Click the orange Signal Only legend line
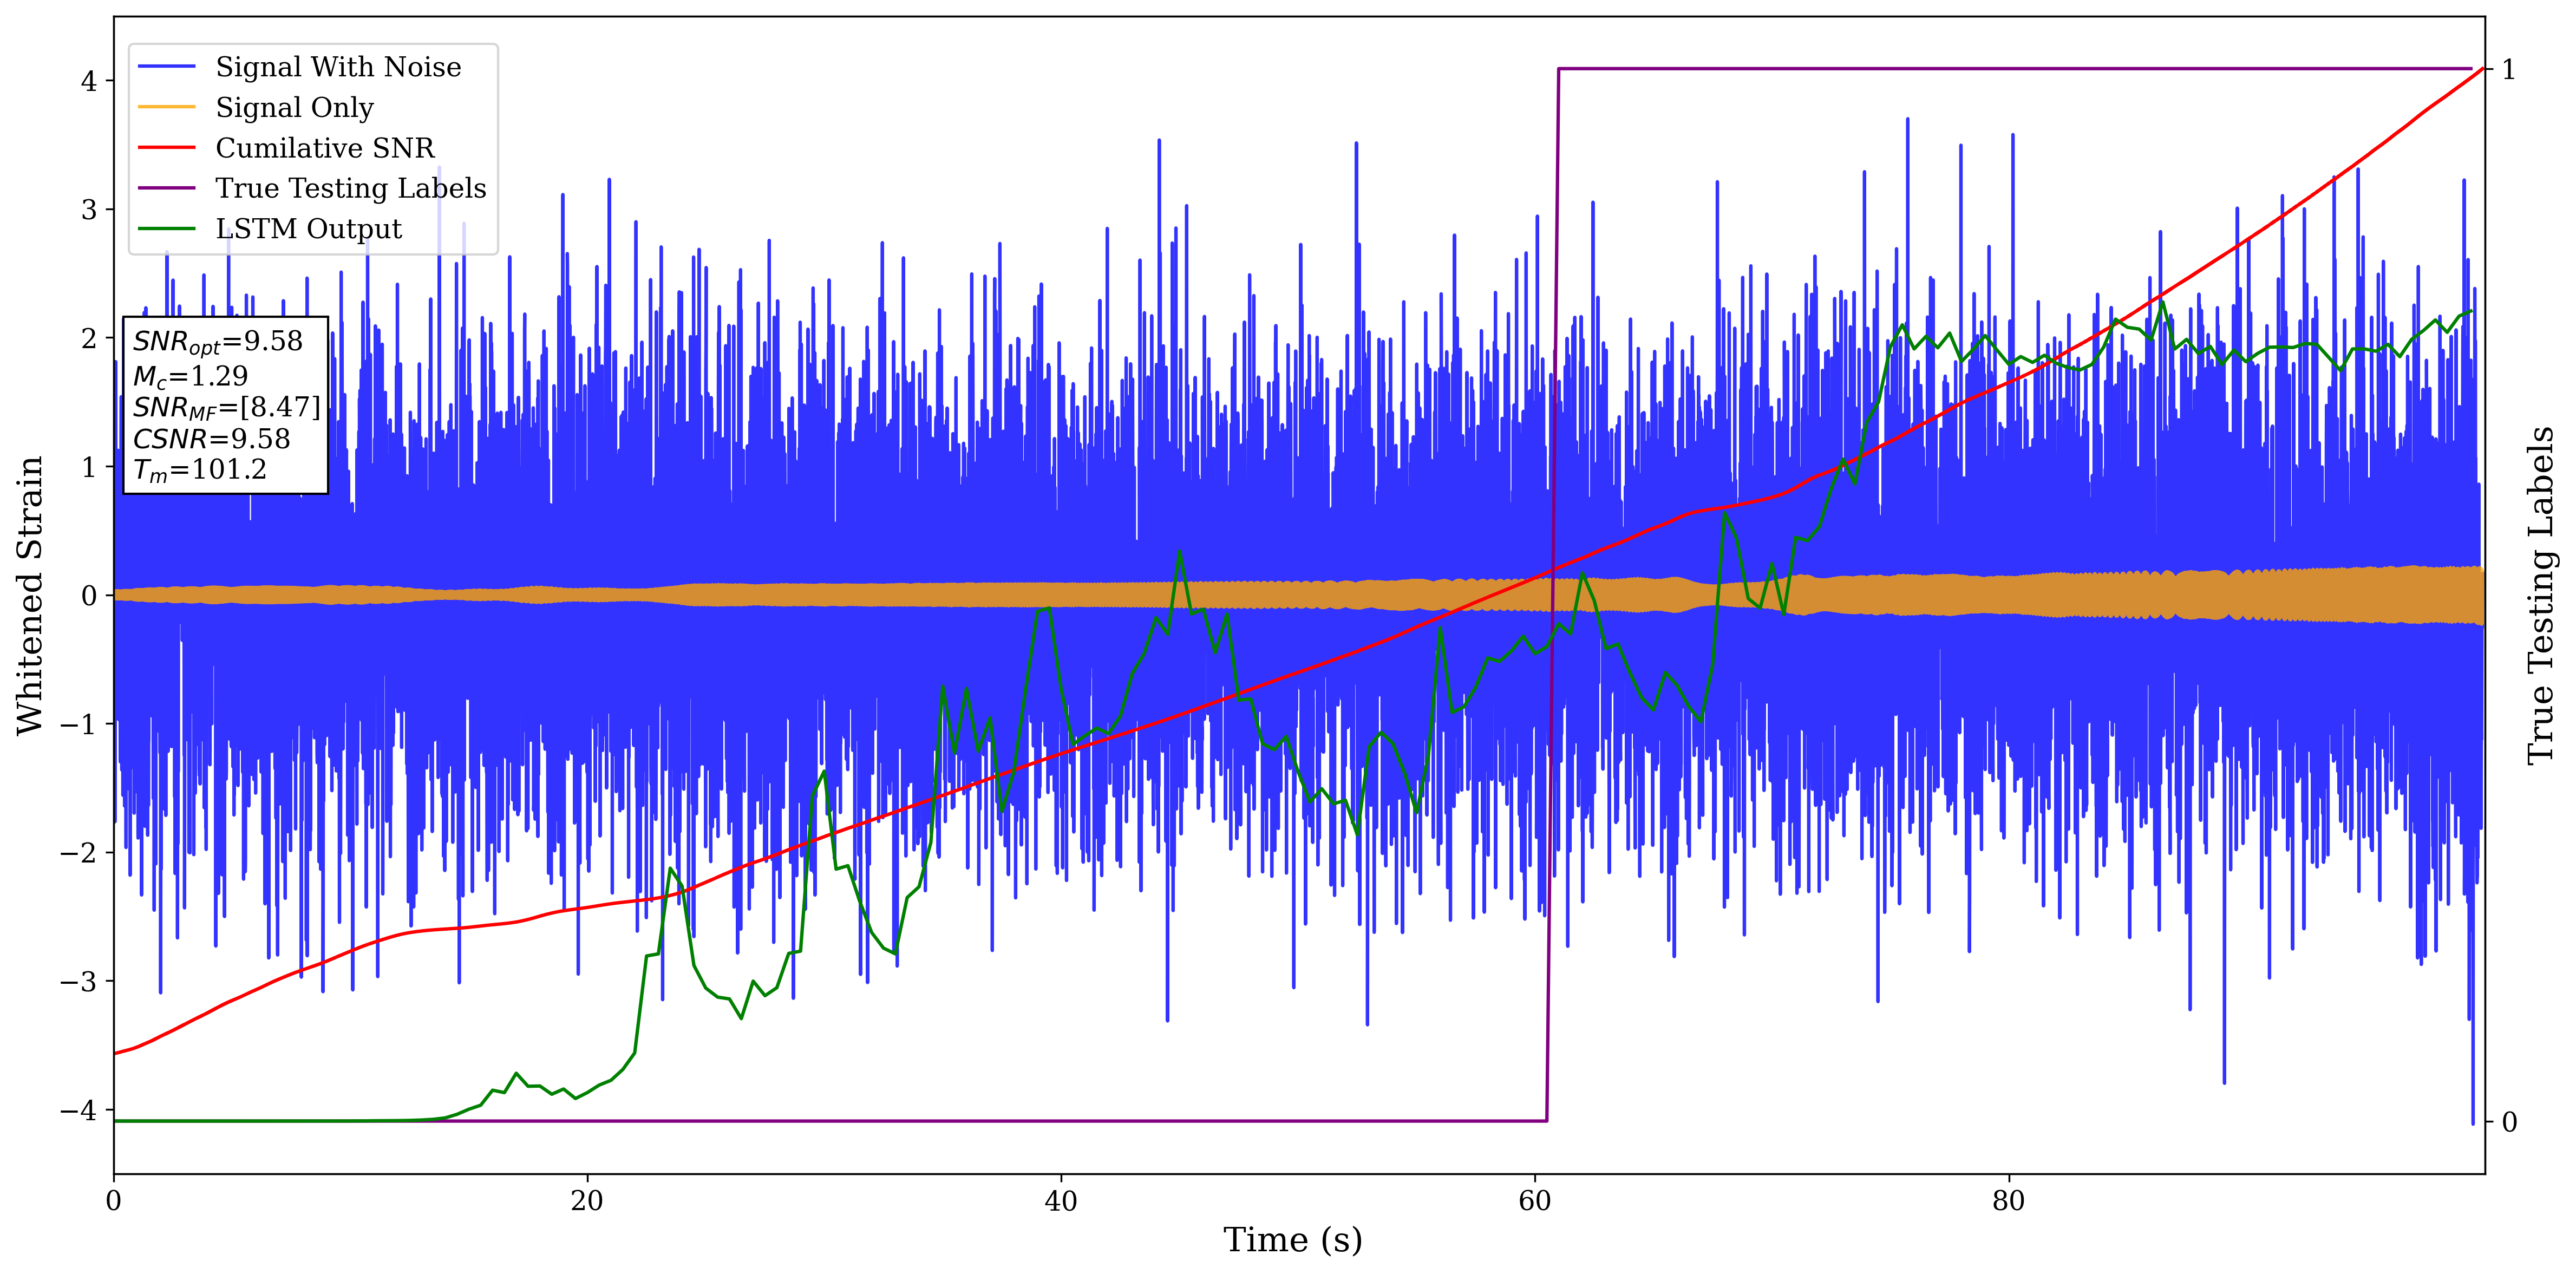Image resolution: width=2576 pixels, height=1274 pixels. click(x=167, y=107)
